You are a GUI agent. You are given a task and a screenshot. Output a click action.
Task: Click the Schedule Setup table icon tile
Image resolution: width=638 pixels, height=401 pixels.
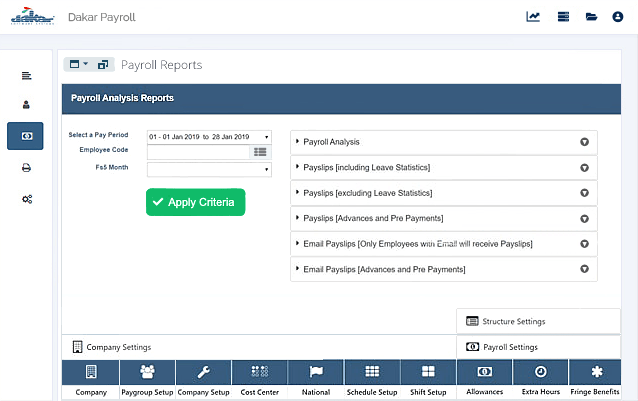372,372
